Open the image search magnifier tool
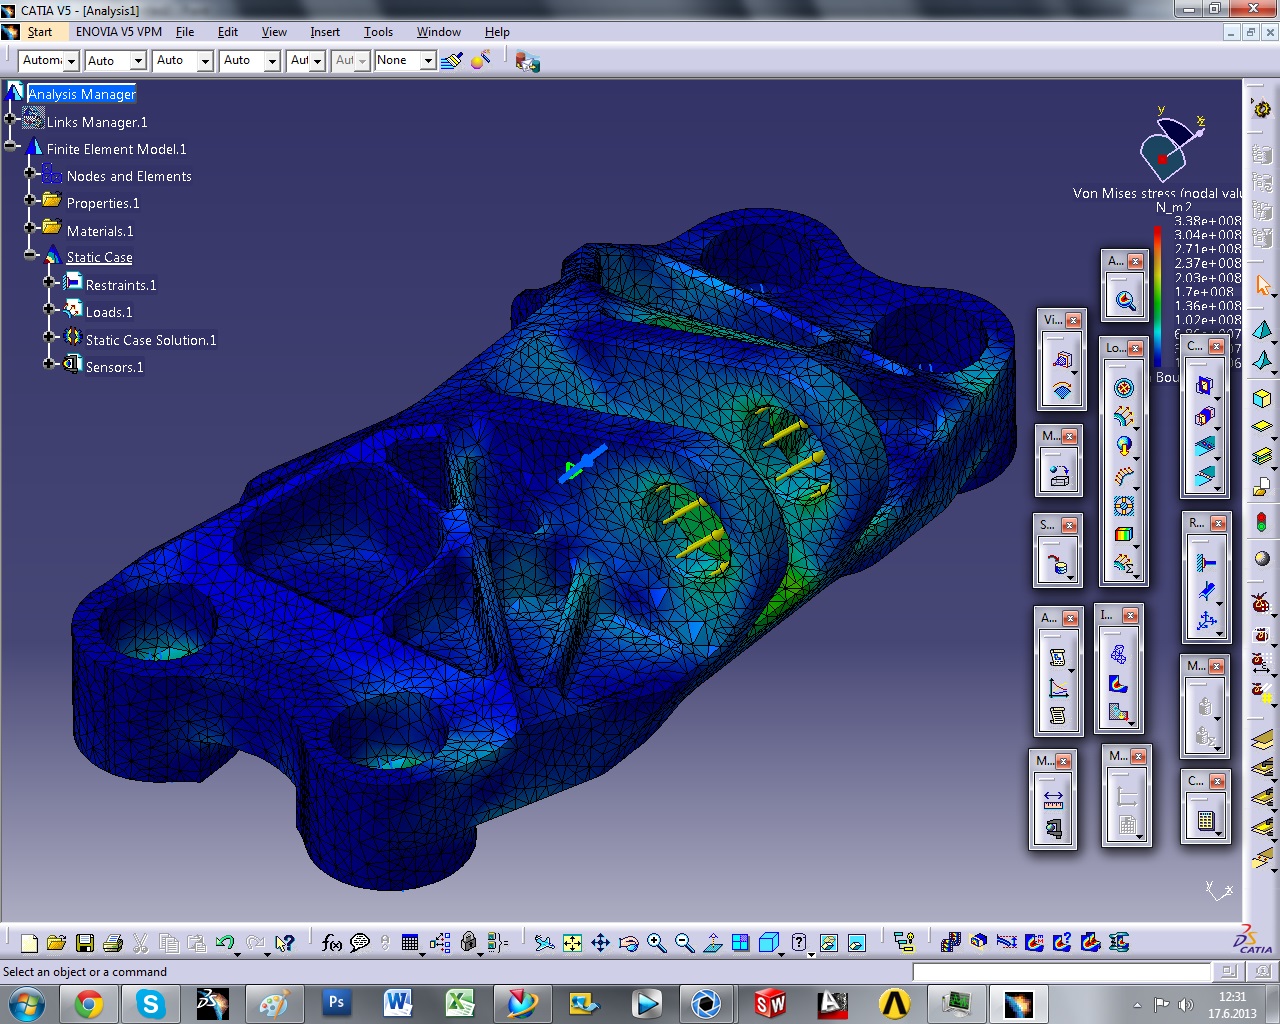This screenshot has height=1024, width=1280. coord(1125,300)
